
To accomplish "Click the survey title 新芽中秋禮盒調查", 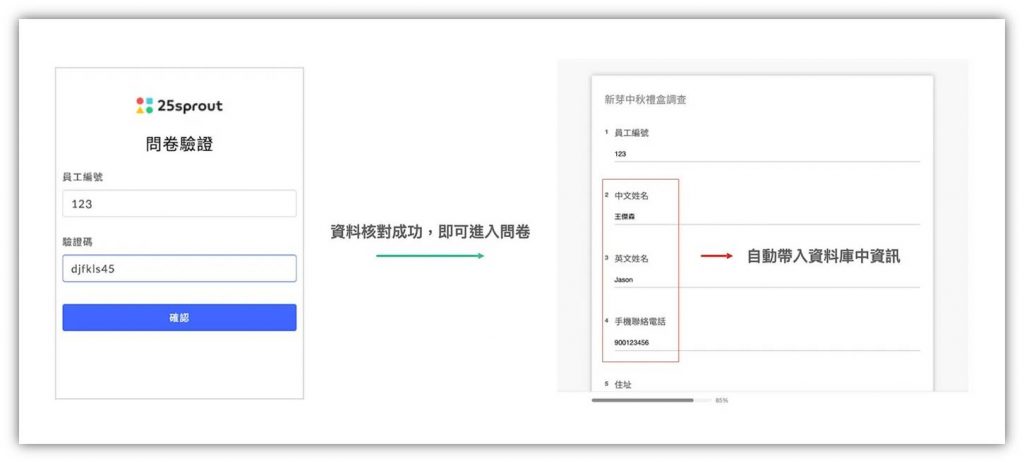I will tap(645, 100).
